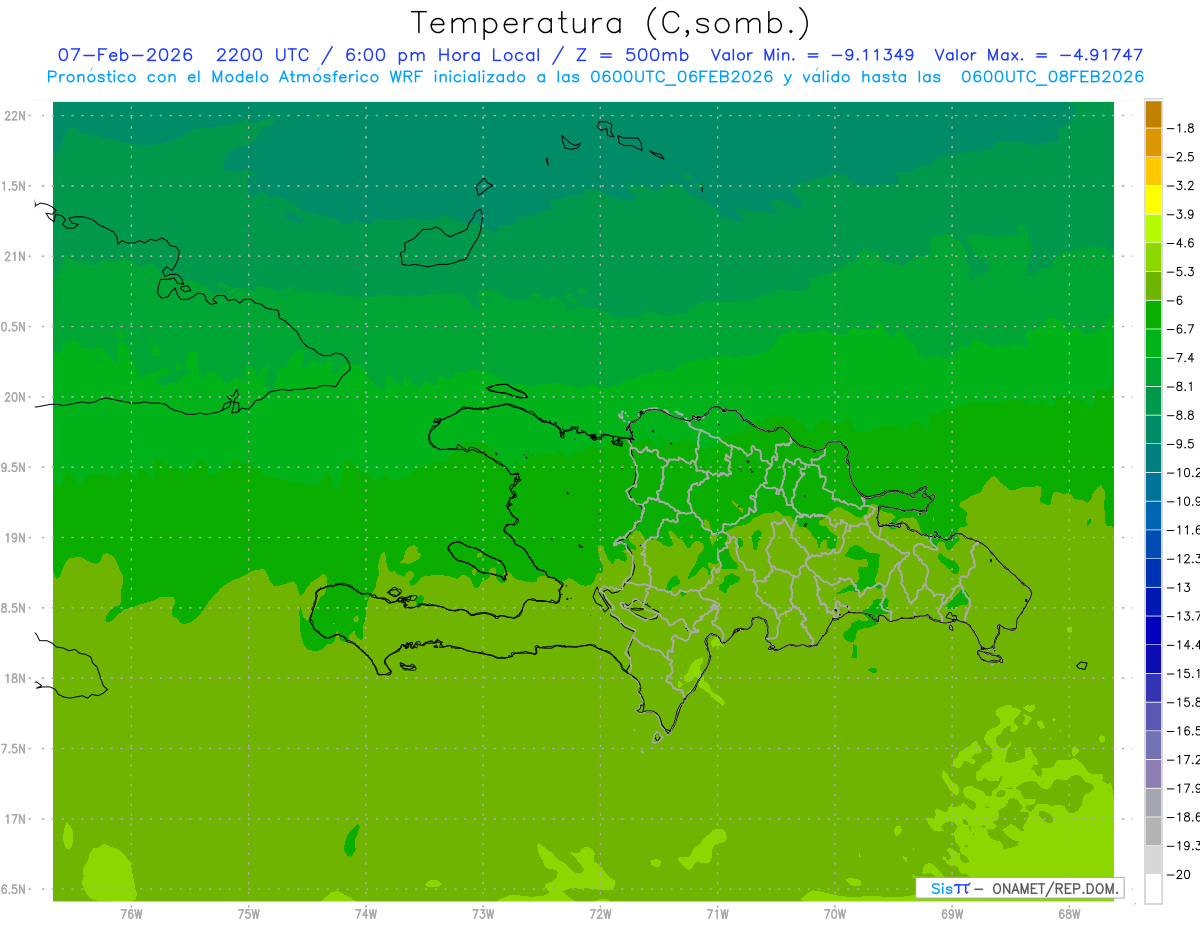Click the "71W" longitude label
This screenshot has height=927, width=1200.
[x=717, y=914]
